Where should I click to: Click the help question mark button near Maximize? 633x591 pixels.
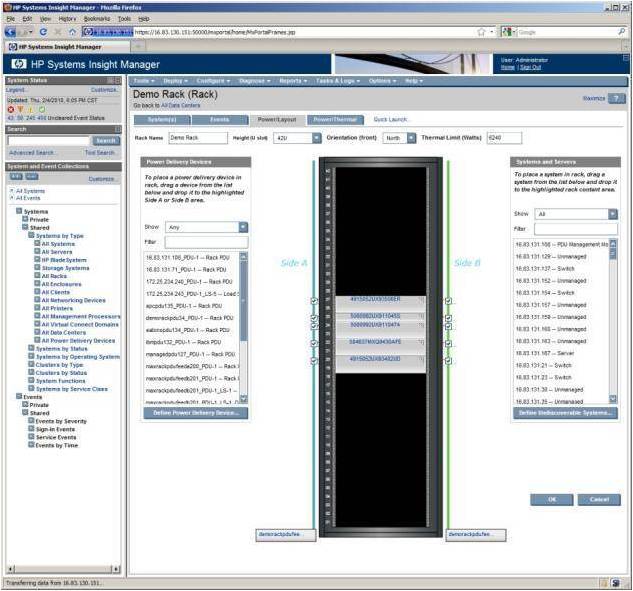click(x=616, y=98)
